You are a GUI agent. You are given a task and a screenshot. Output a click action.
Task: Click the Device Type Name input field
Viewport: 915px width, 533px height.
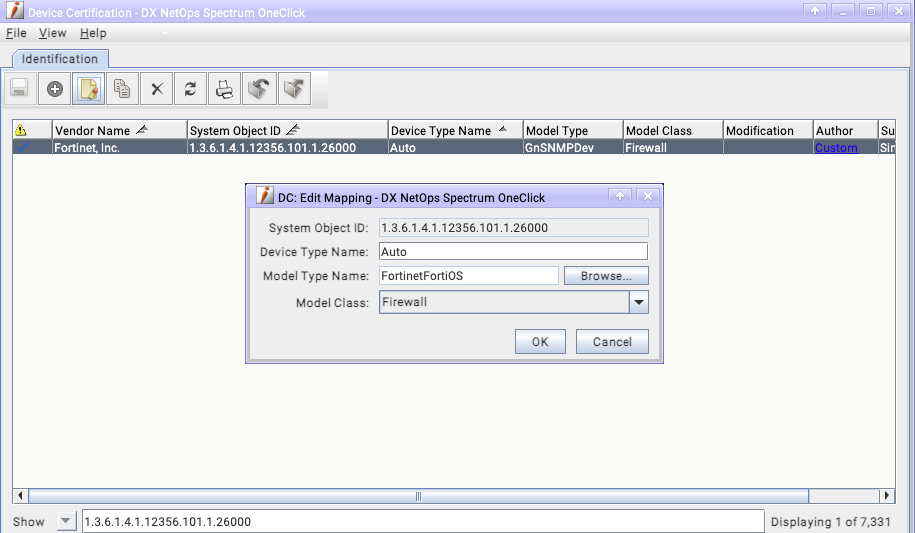(x=514, y=252)
